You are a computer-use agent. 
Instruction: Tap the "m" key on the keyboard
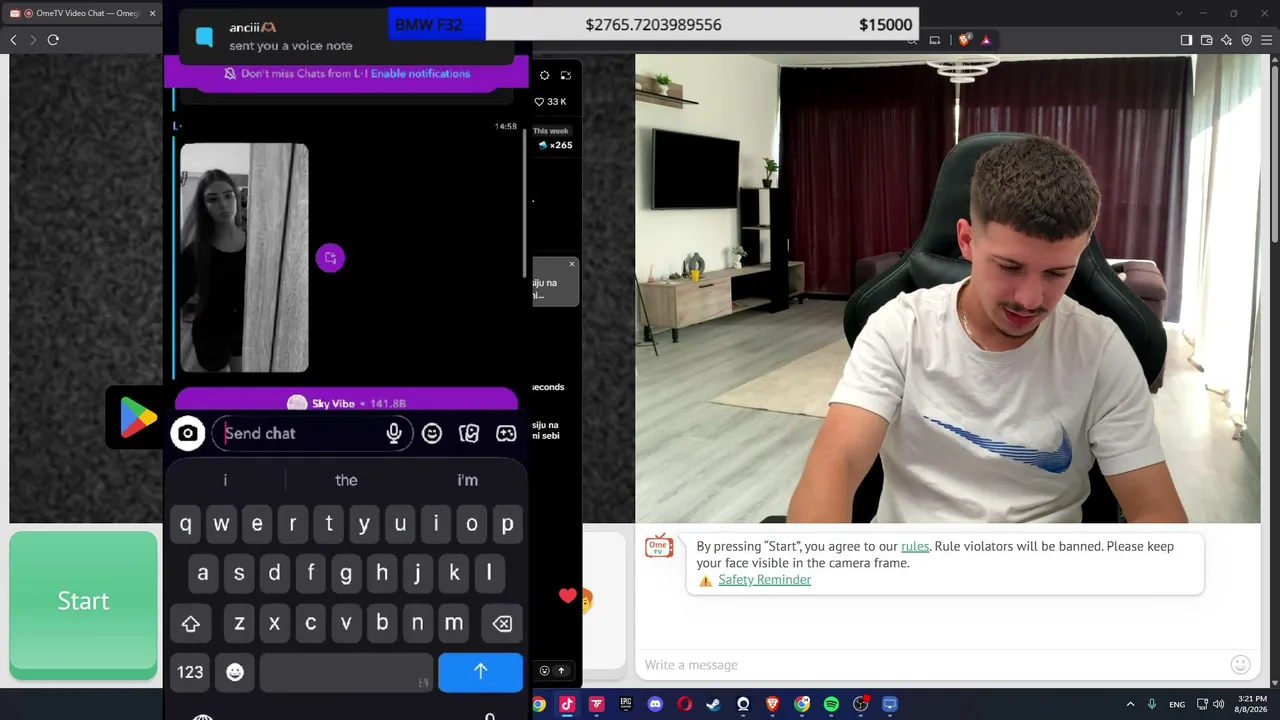click(454, 623)
